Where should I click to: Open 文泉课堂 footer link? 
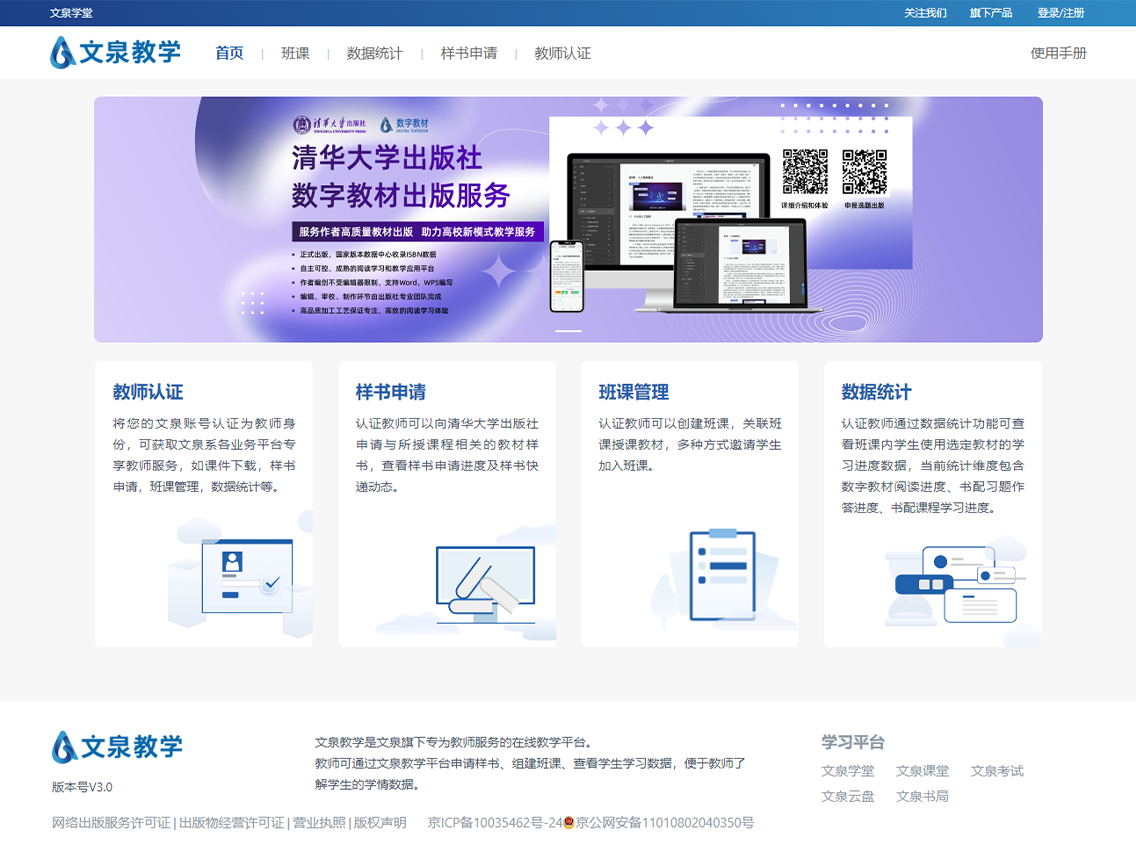(922, 771)
